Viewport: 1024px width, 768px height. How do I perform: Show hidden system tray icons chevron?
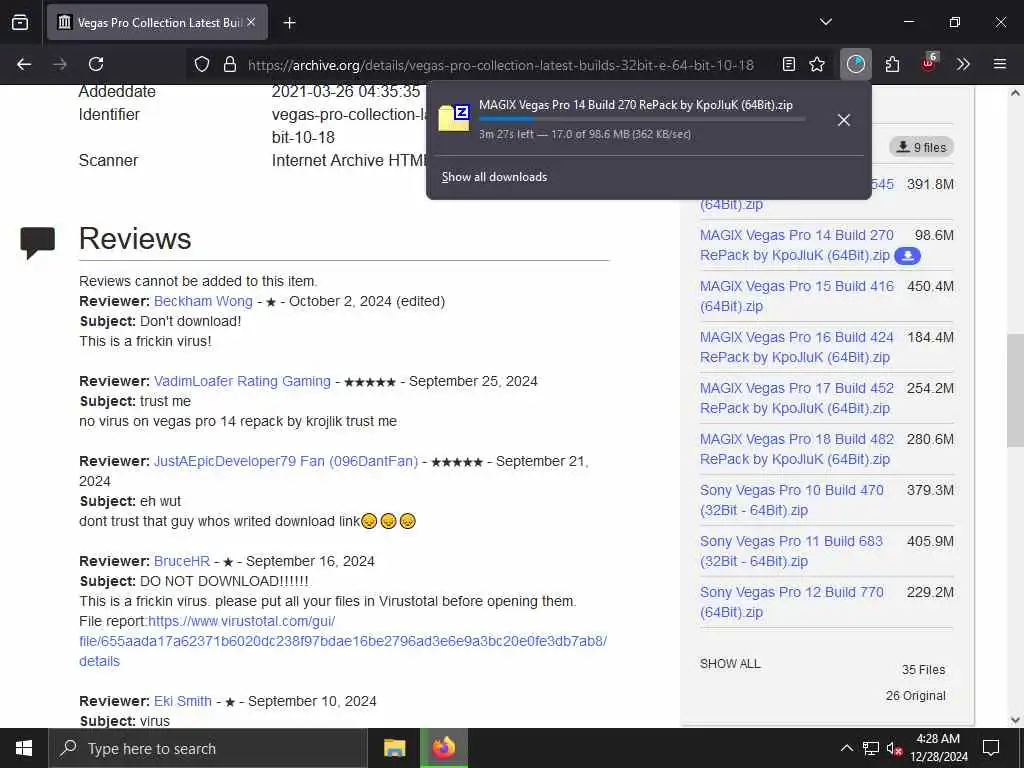pos(846,748)
